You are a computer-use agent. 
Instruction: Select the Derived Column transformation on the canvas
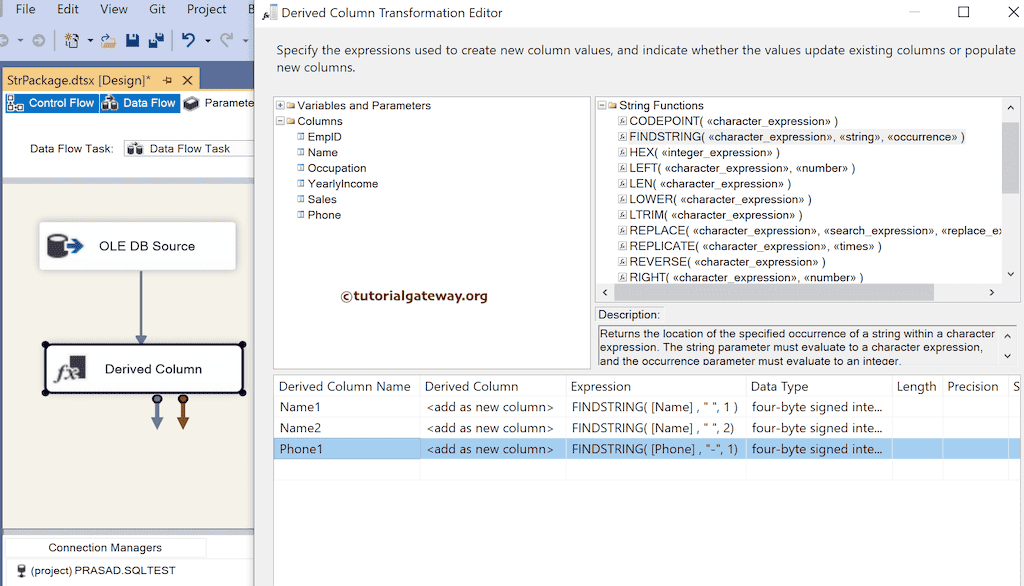point(144,369)
